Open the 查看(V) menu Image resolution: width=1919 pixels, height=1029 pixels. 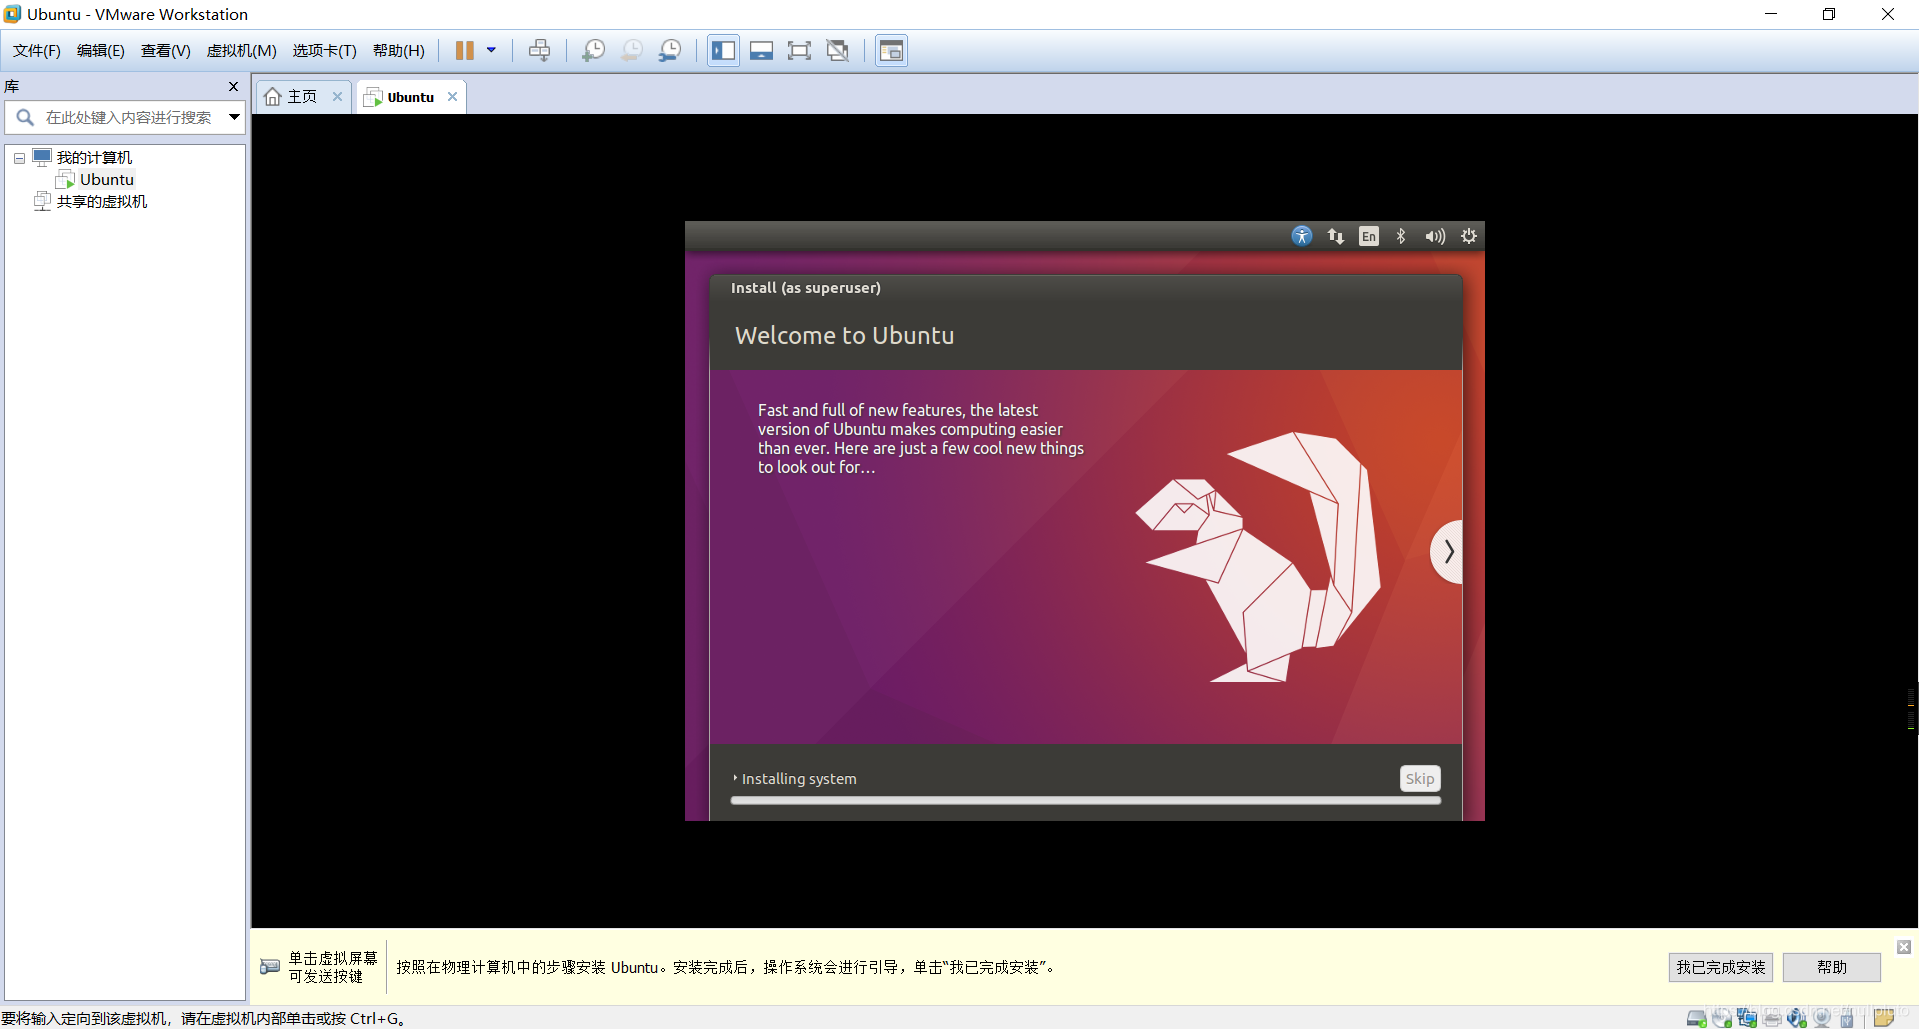(166, 51)
